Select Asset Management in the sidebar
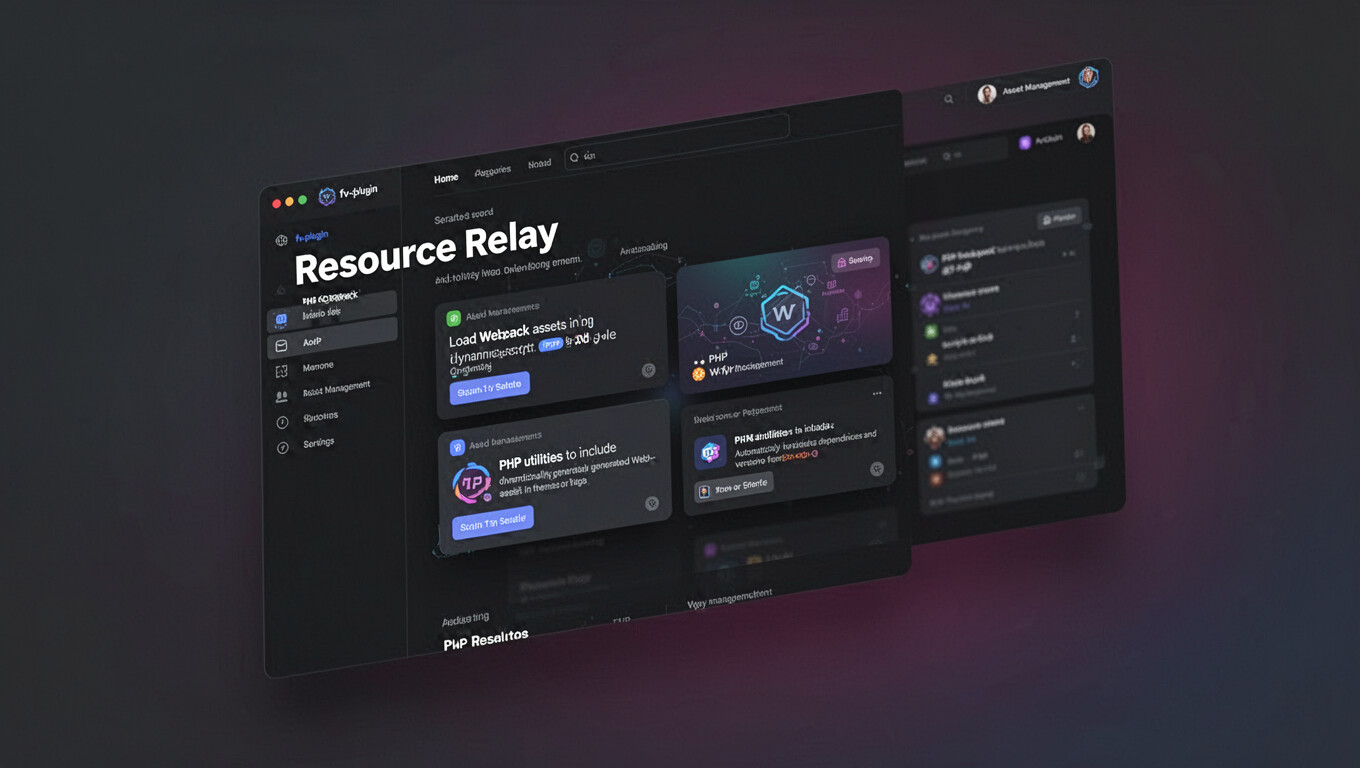 336,388
